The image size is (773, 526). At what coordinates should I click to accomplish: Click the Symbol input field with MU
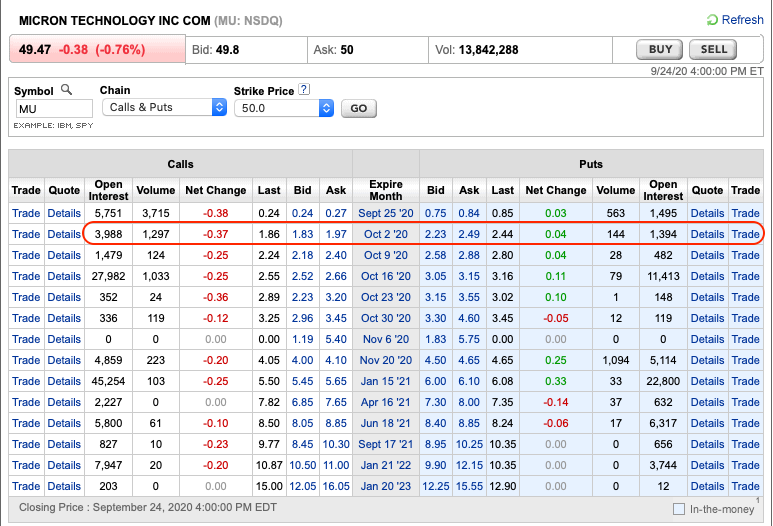coord(50,108)
